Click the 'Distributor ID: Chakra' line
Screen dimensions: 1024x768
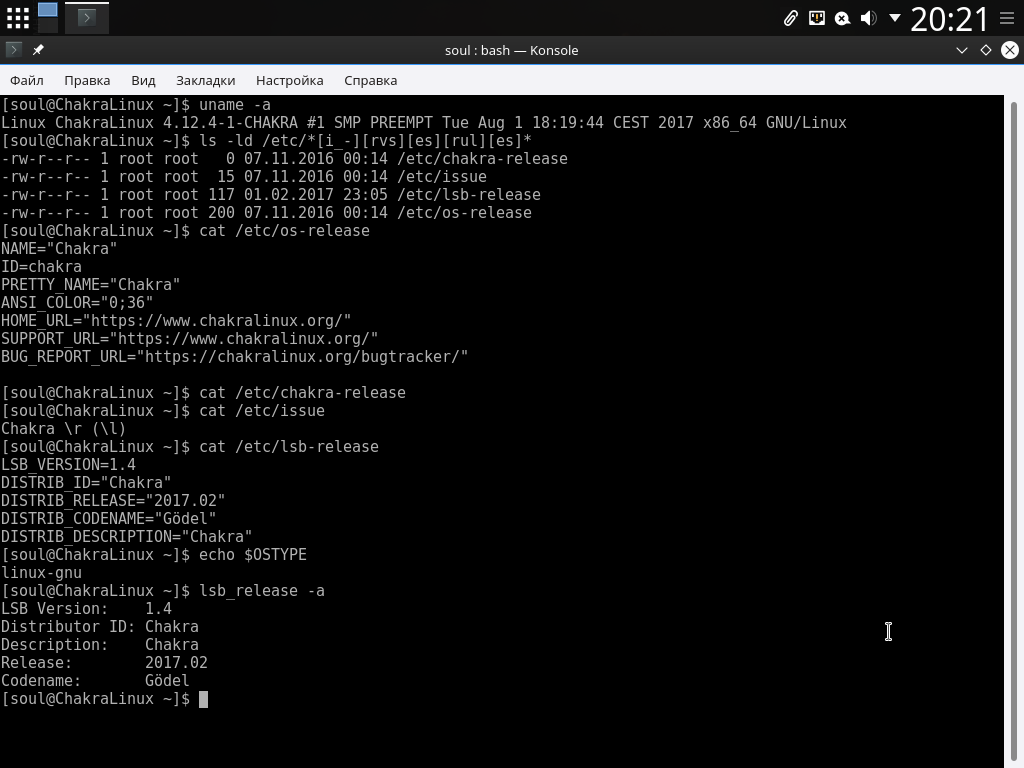[99, 626]
